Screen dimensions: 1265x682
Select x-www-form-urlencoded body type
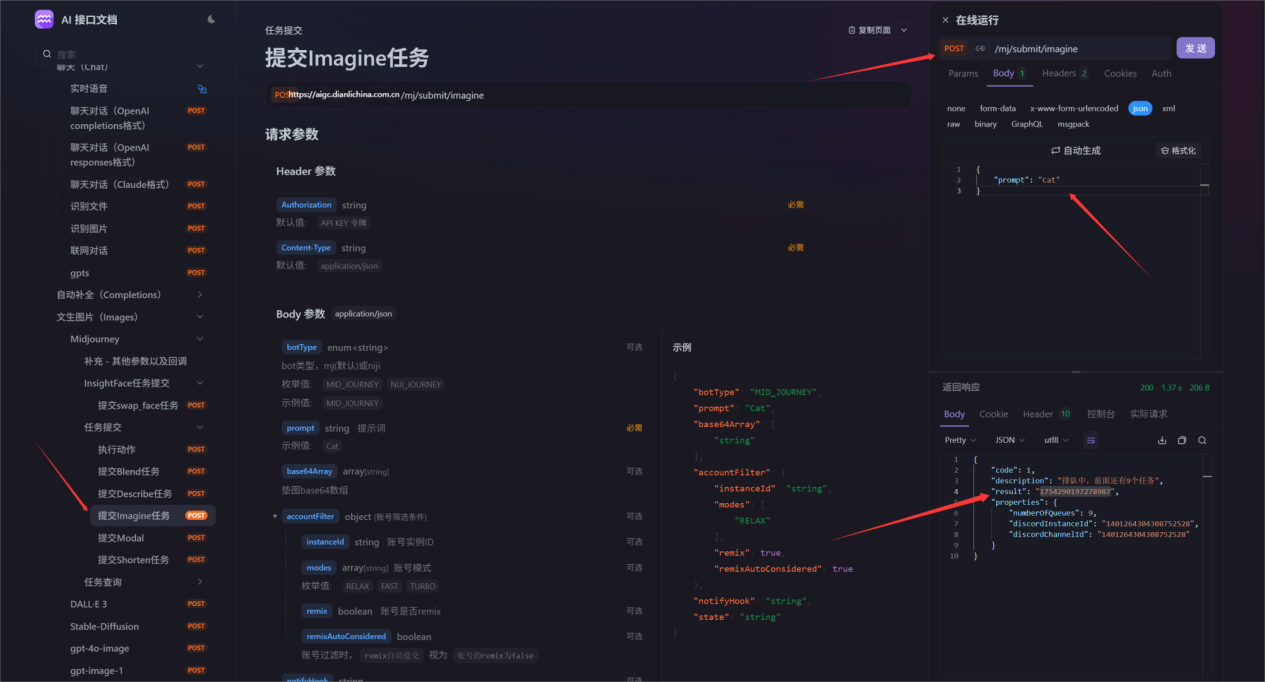coord(1073,108)
